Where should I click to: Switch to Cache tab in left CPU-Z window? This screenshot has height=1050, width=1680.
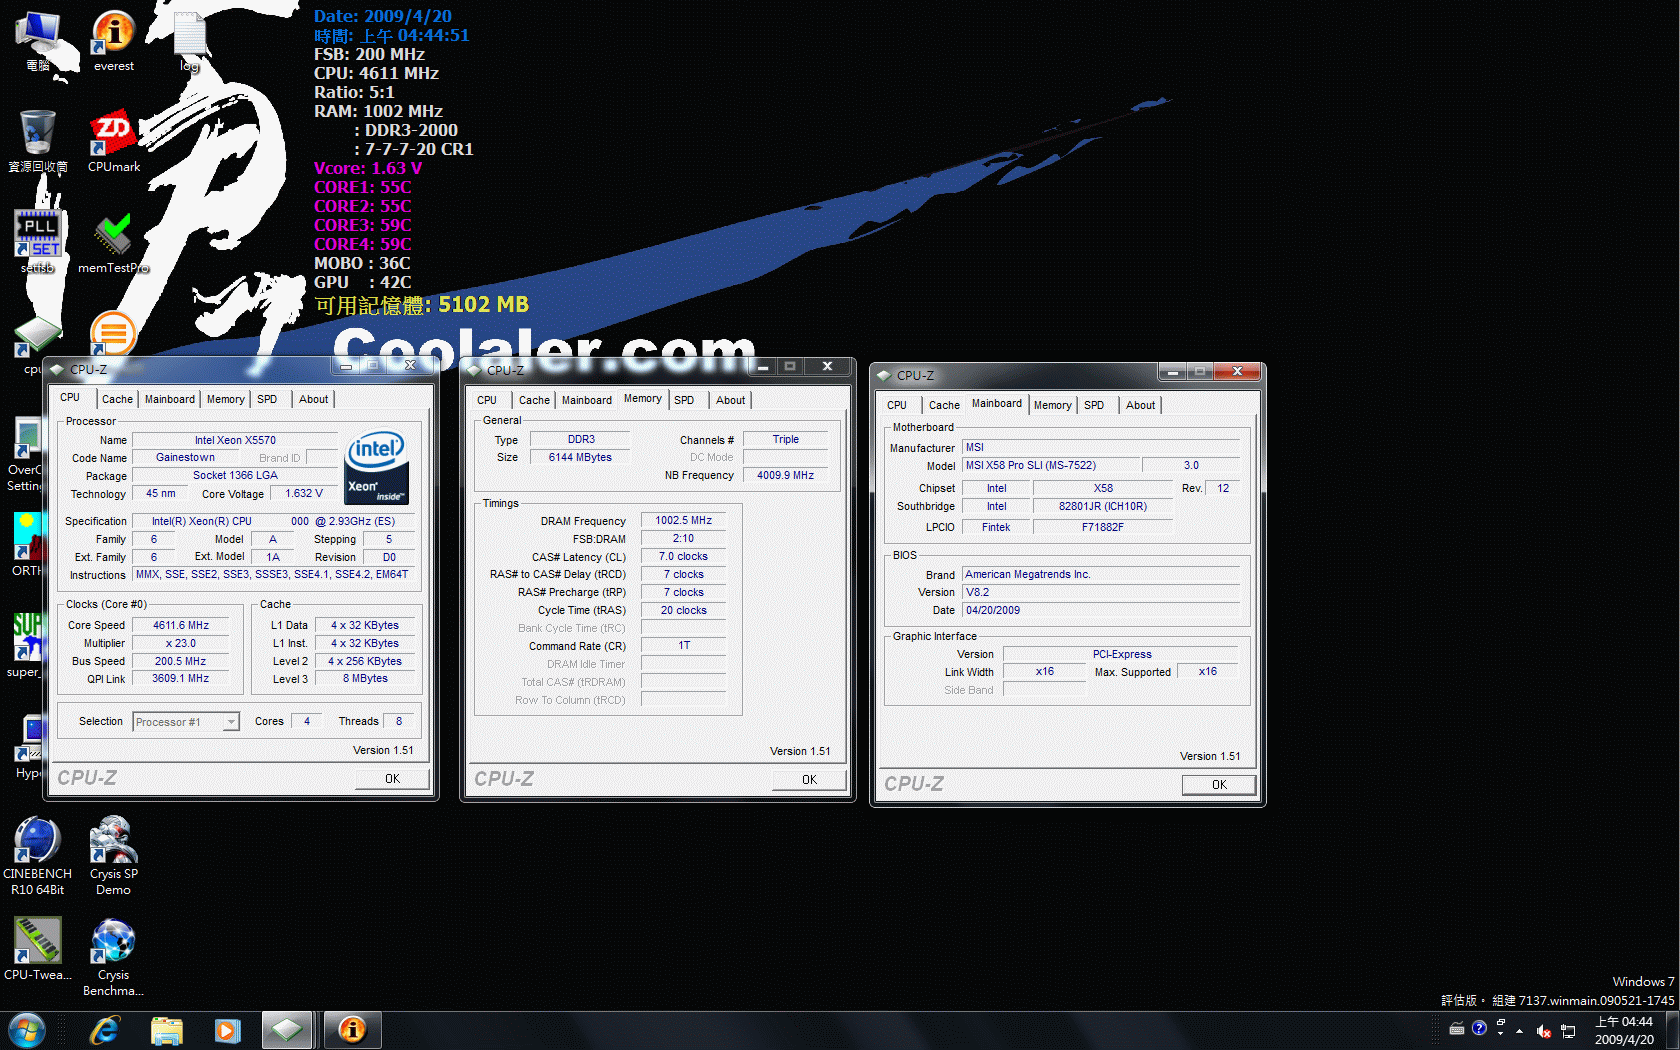tap(117, 399)
